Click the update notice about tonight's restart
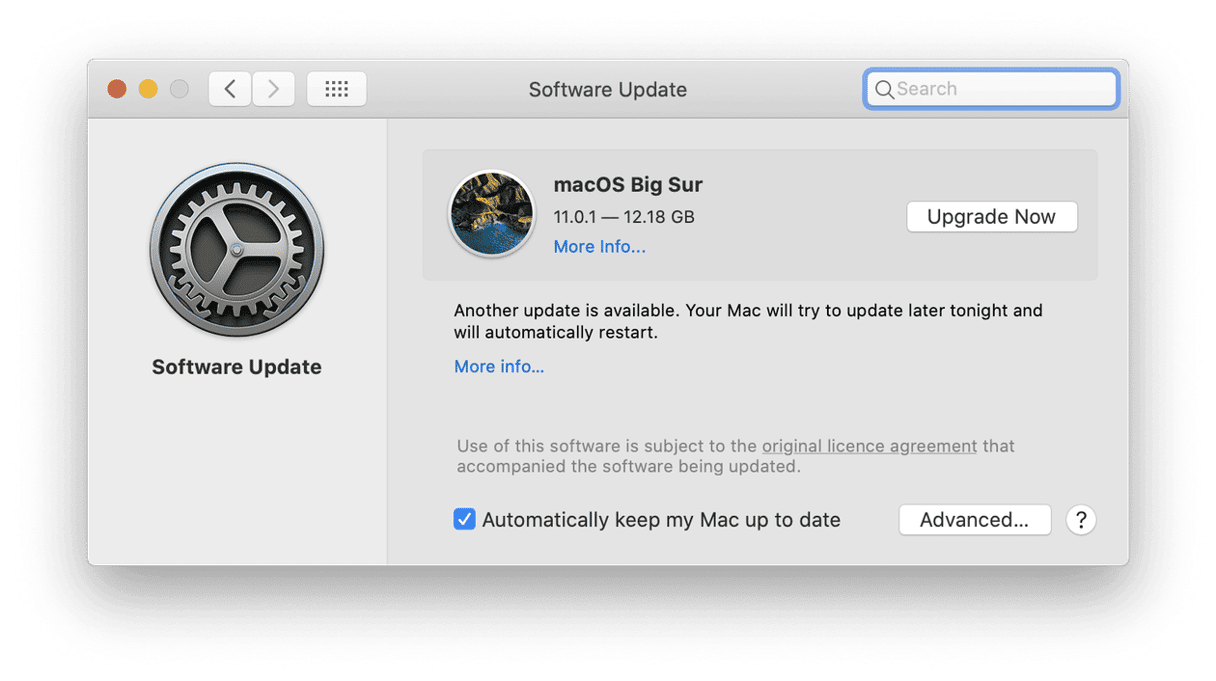 click(747, 321)
